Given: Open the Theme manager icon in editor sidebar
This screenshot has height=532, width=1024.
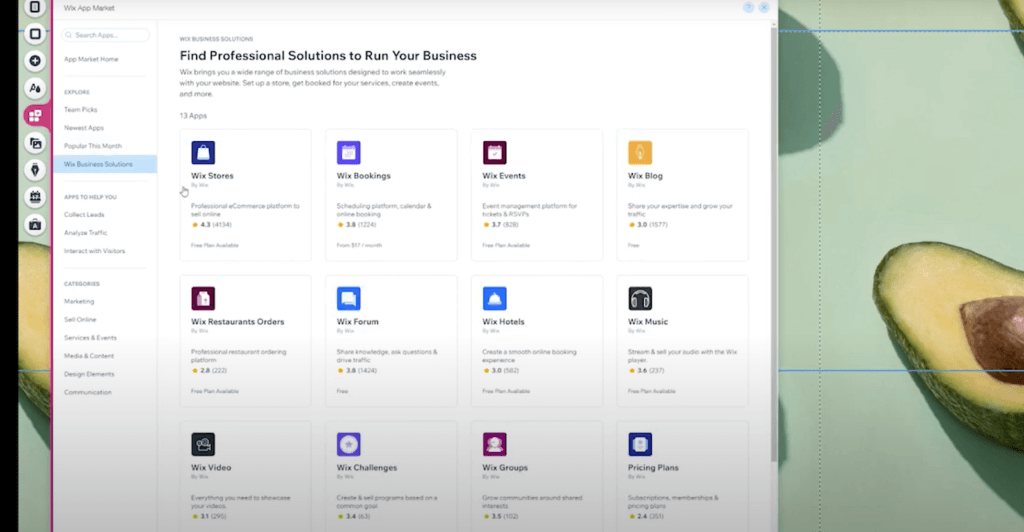Looking at the screenshot, I should pyautogui.click(x=35, y=88).
